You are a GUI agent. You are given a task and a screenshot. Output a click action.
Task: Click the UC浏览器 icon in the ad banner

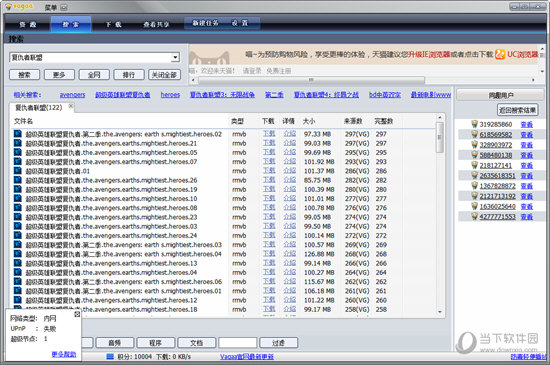coord(500,54)
